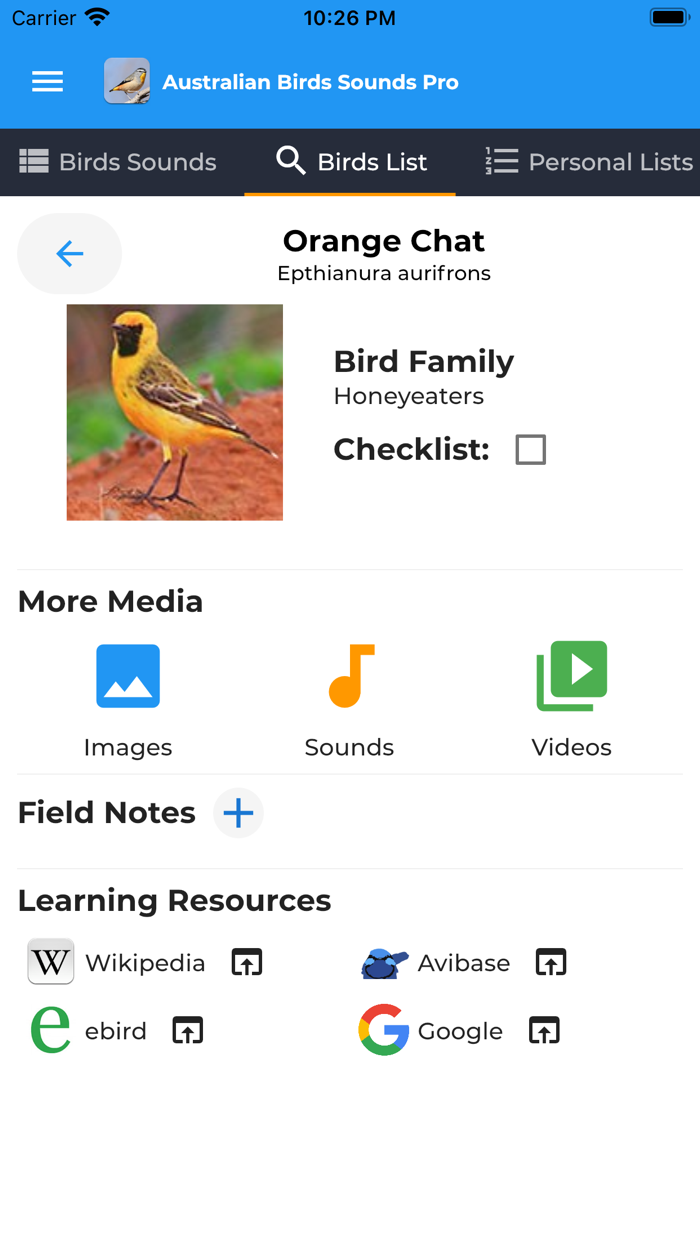700x1244 pixels.
Task: Tap the external link icon beside Wikipedia
Action: (246, 962)
